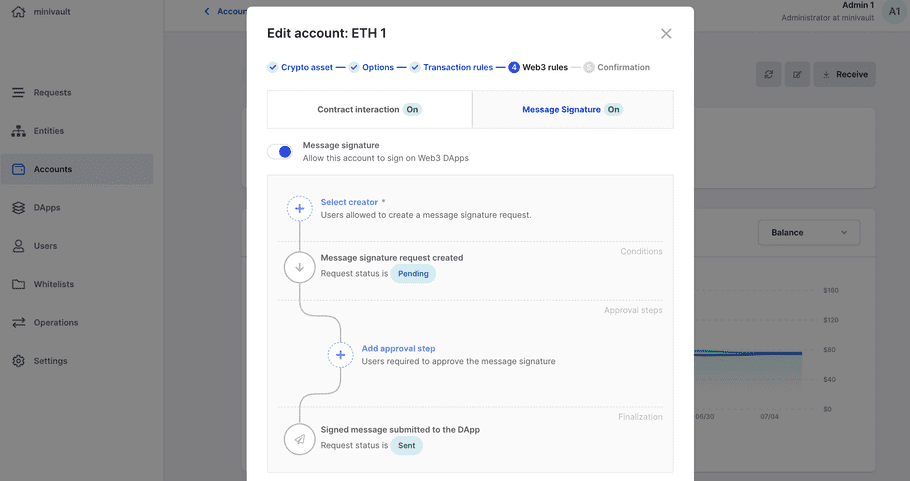Close the Edit account dialog
Viewport: 910px width, 481px height.
(x=666, y=34)
